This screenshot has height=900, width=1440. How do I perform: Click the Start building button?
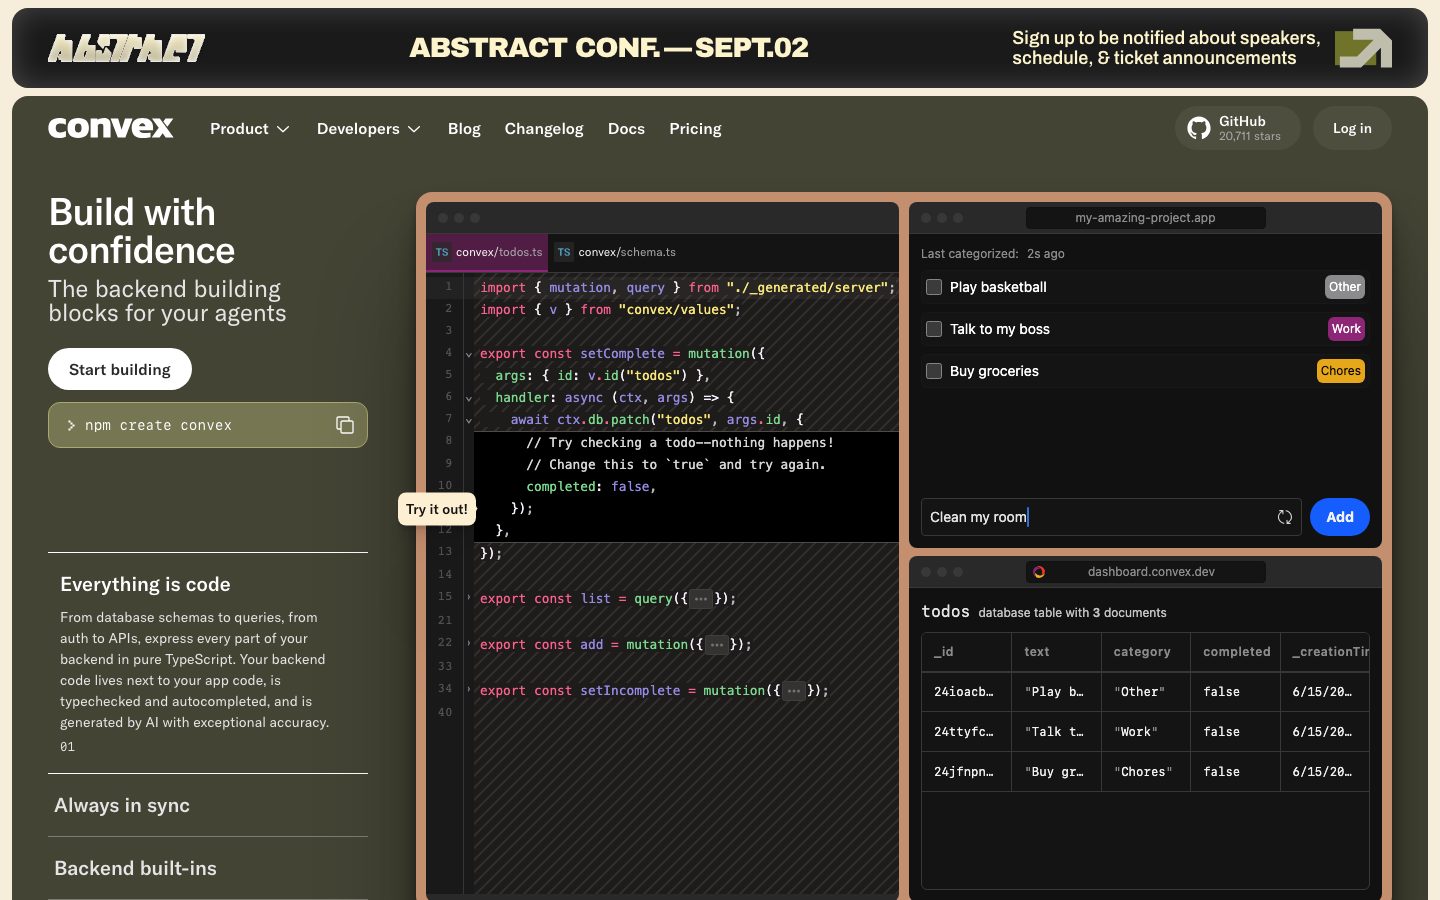120,369
